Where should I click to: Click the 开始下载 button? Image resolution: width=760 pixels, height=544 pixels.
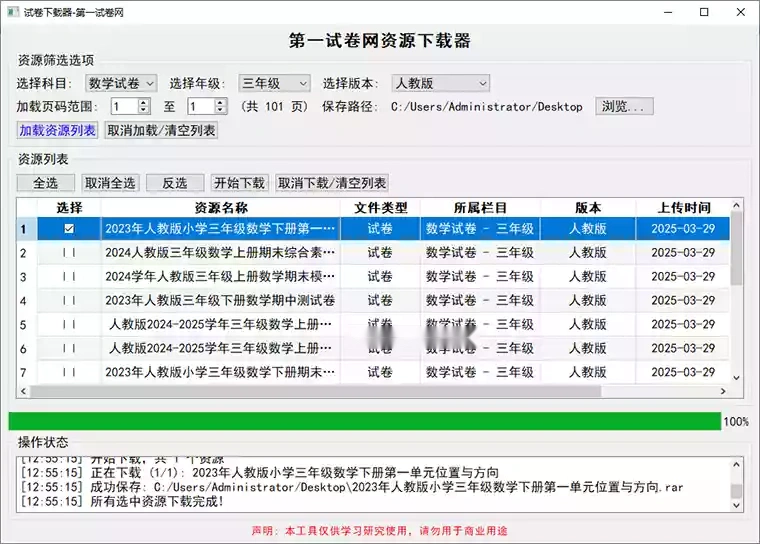coord(239,183)
